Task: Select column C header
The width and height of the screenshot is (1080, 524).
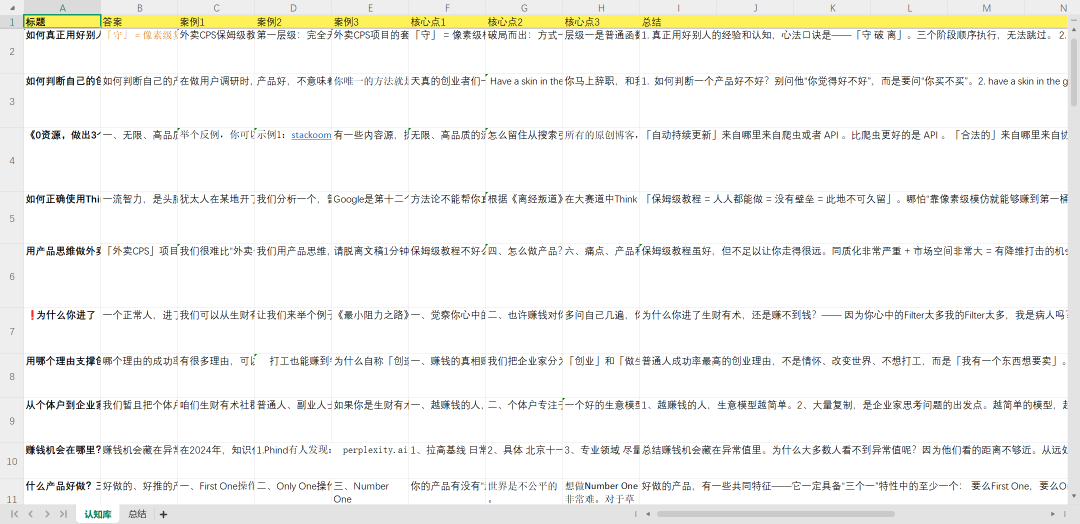Action: 216,8
